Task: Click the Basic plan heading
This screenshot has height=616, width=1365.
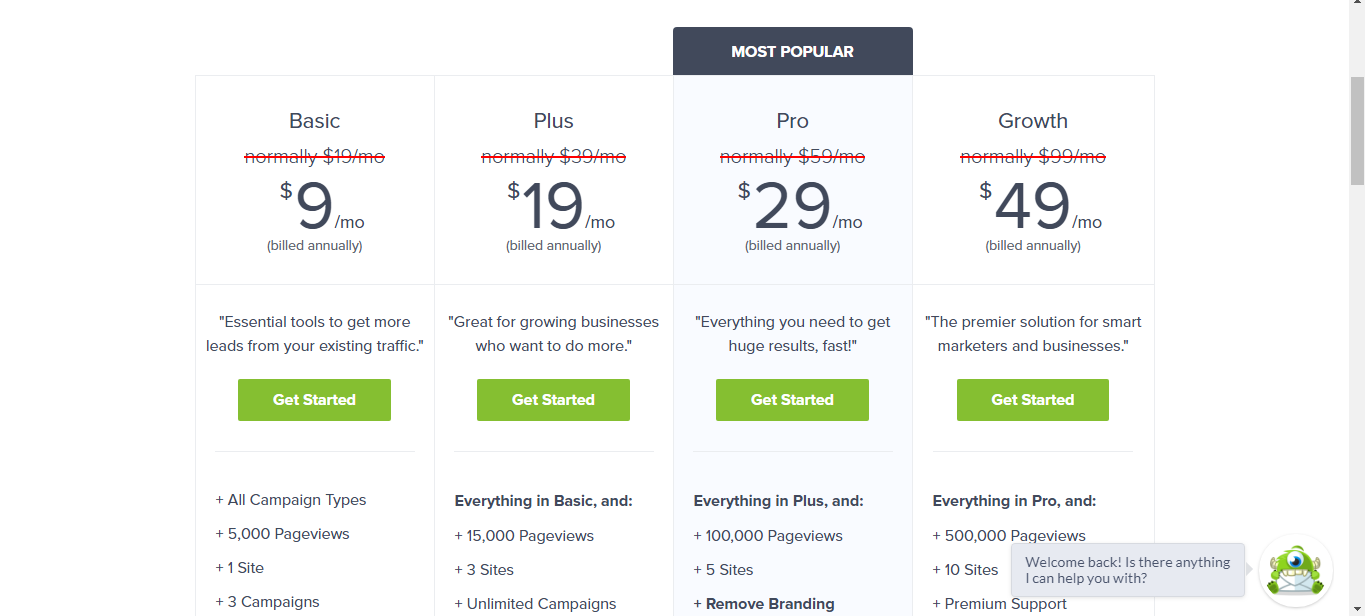Action: (314, 121)
